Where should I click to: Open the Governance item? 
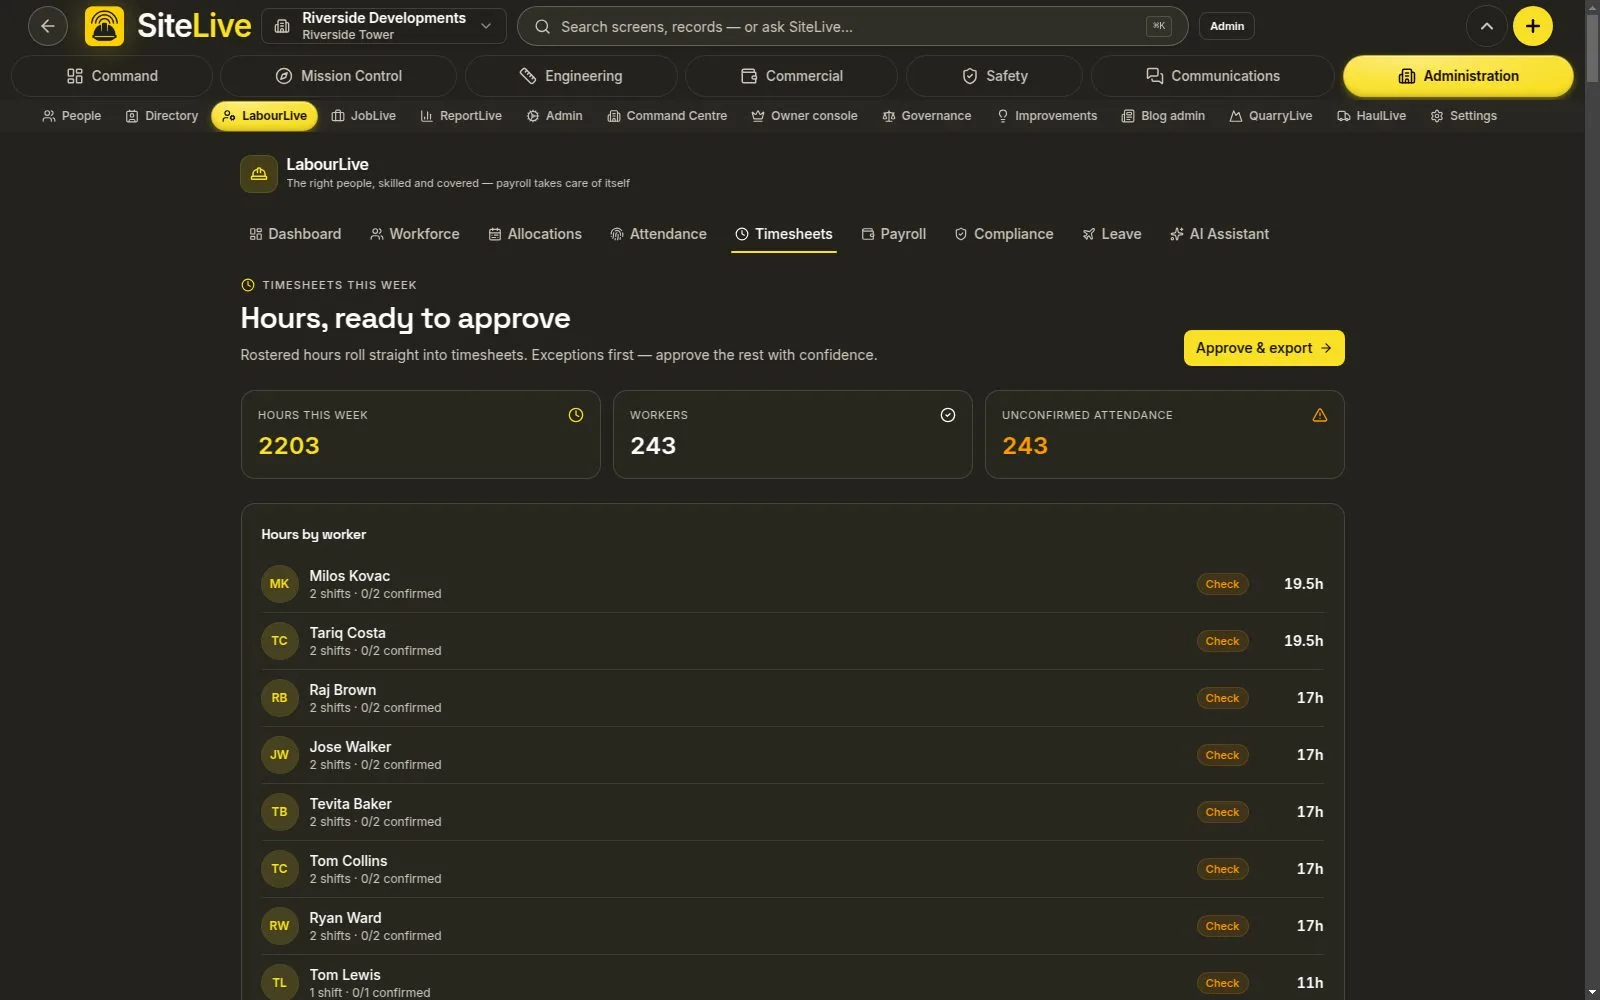927,116
